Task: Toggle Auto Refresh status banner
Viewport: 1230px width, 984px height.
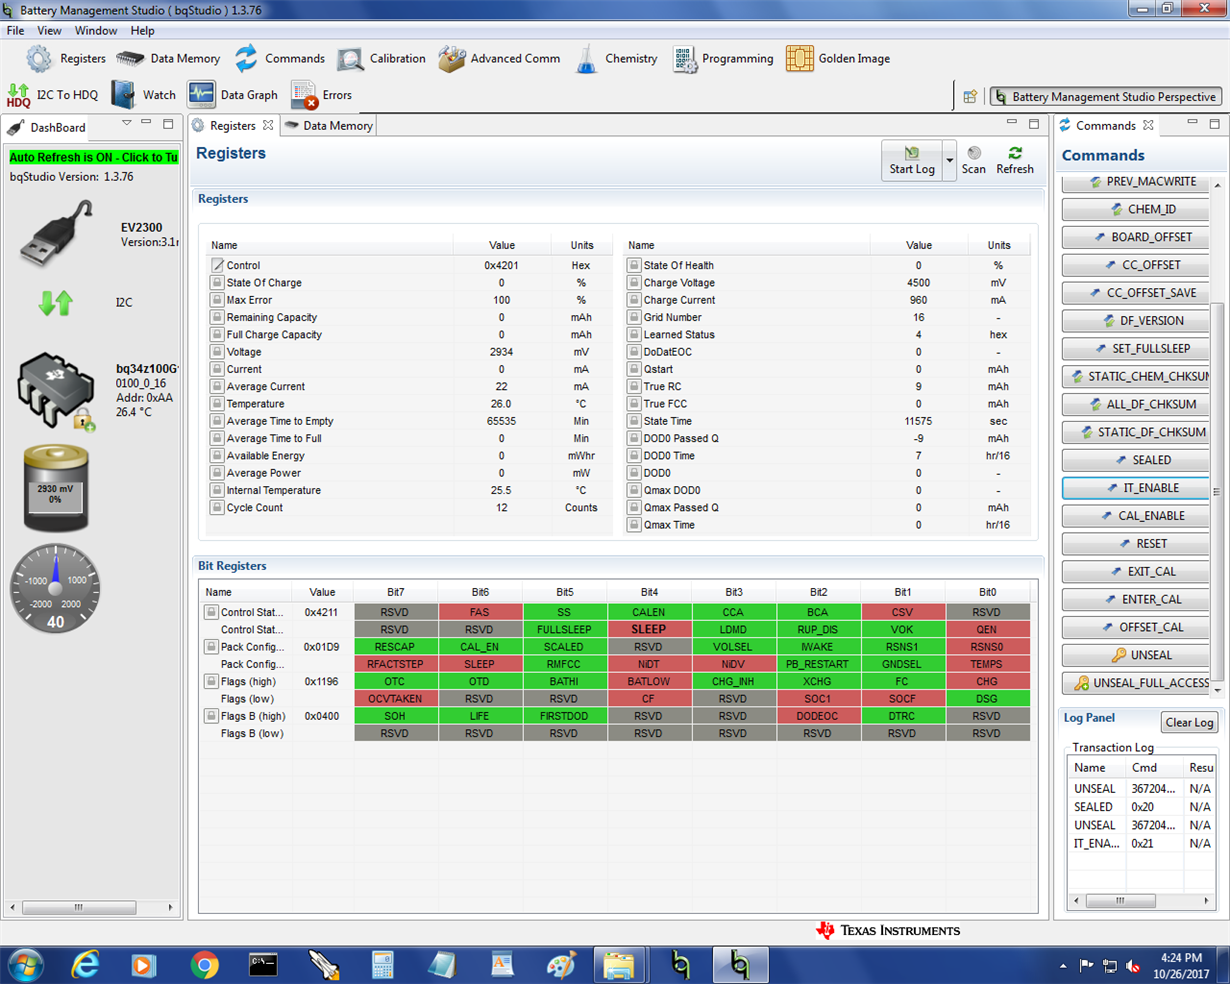Action: pos(93,157)
